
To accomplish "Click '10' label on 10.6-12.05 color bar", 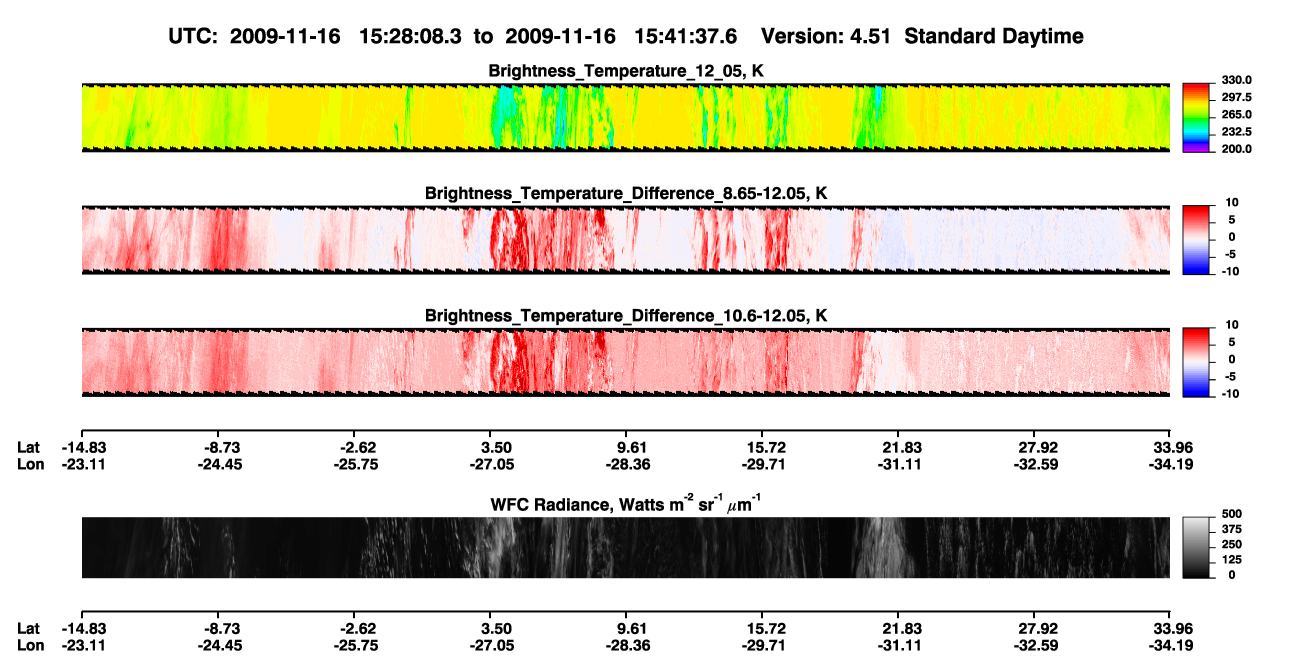I will [x=1232, y=324].
